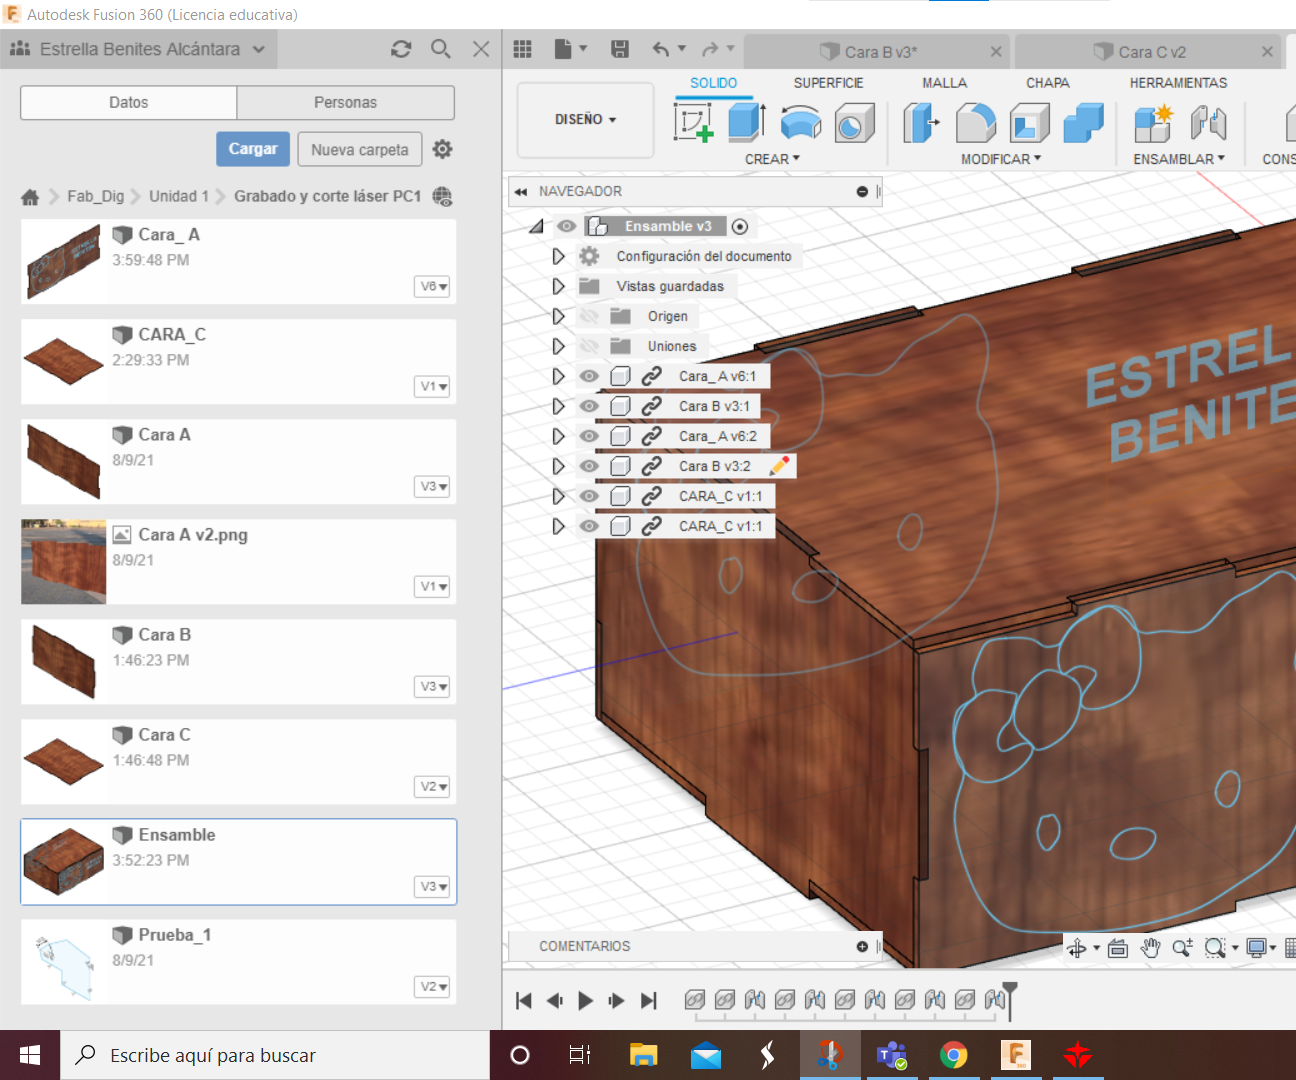
Task: Open the Cara C v2 document tab
Action: 1148,51
